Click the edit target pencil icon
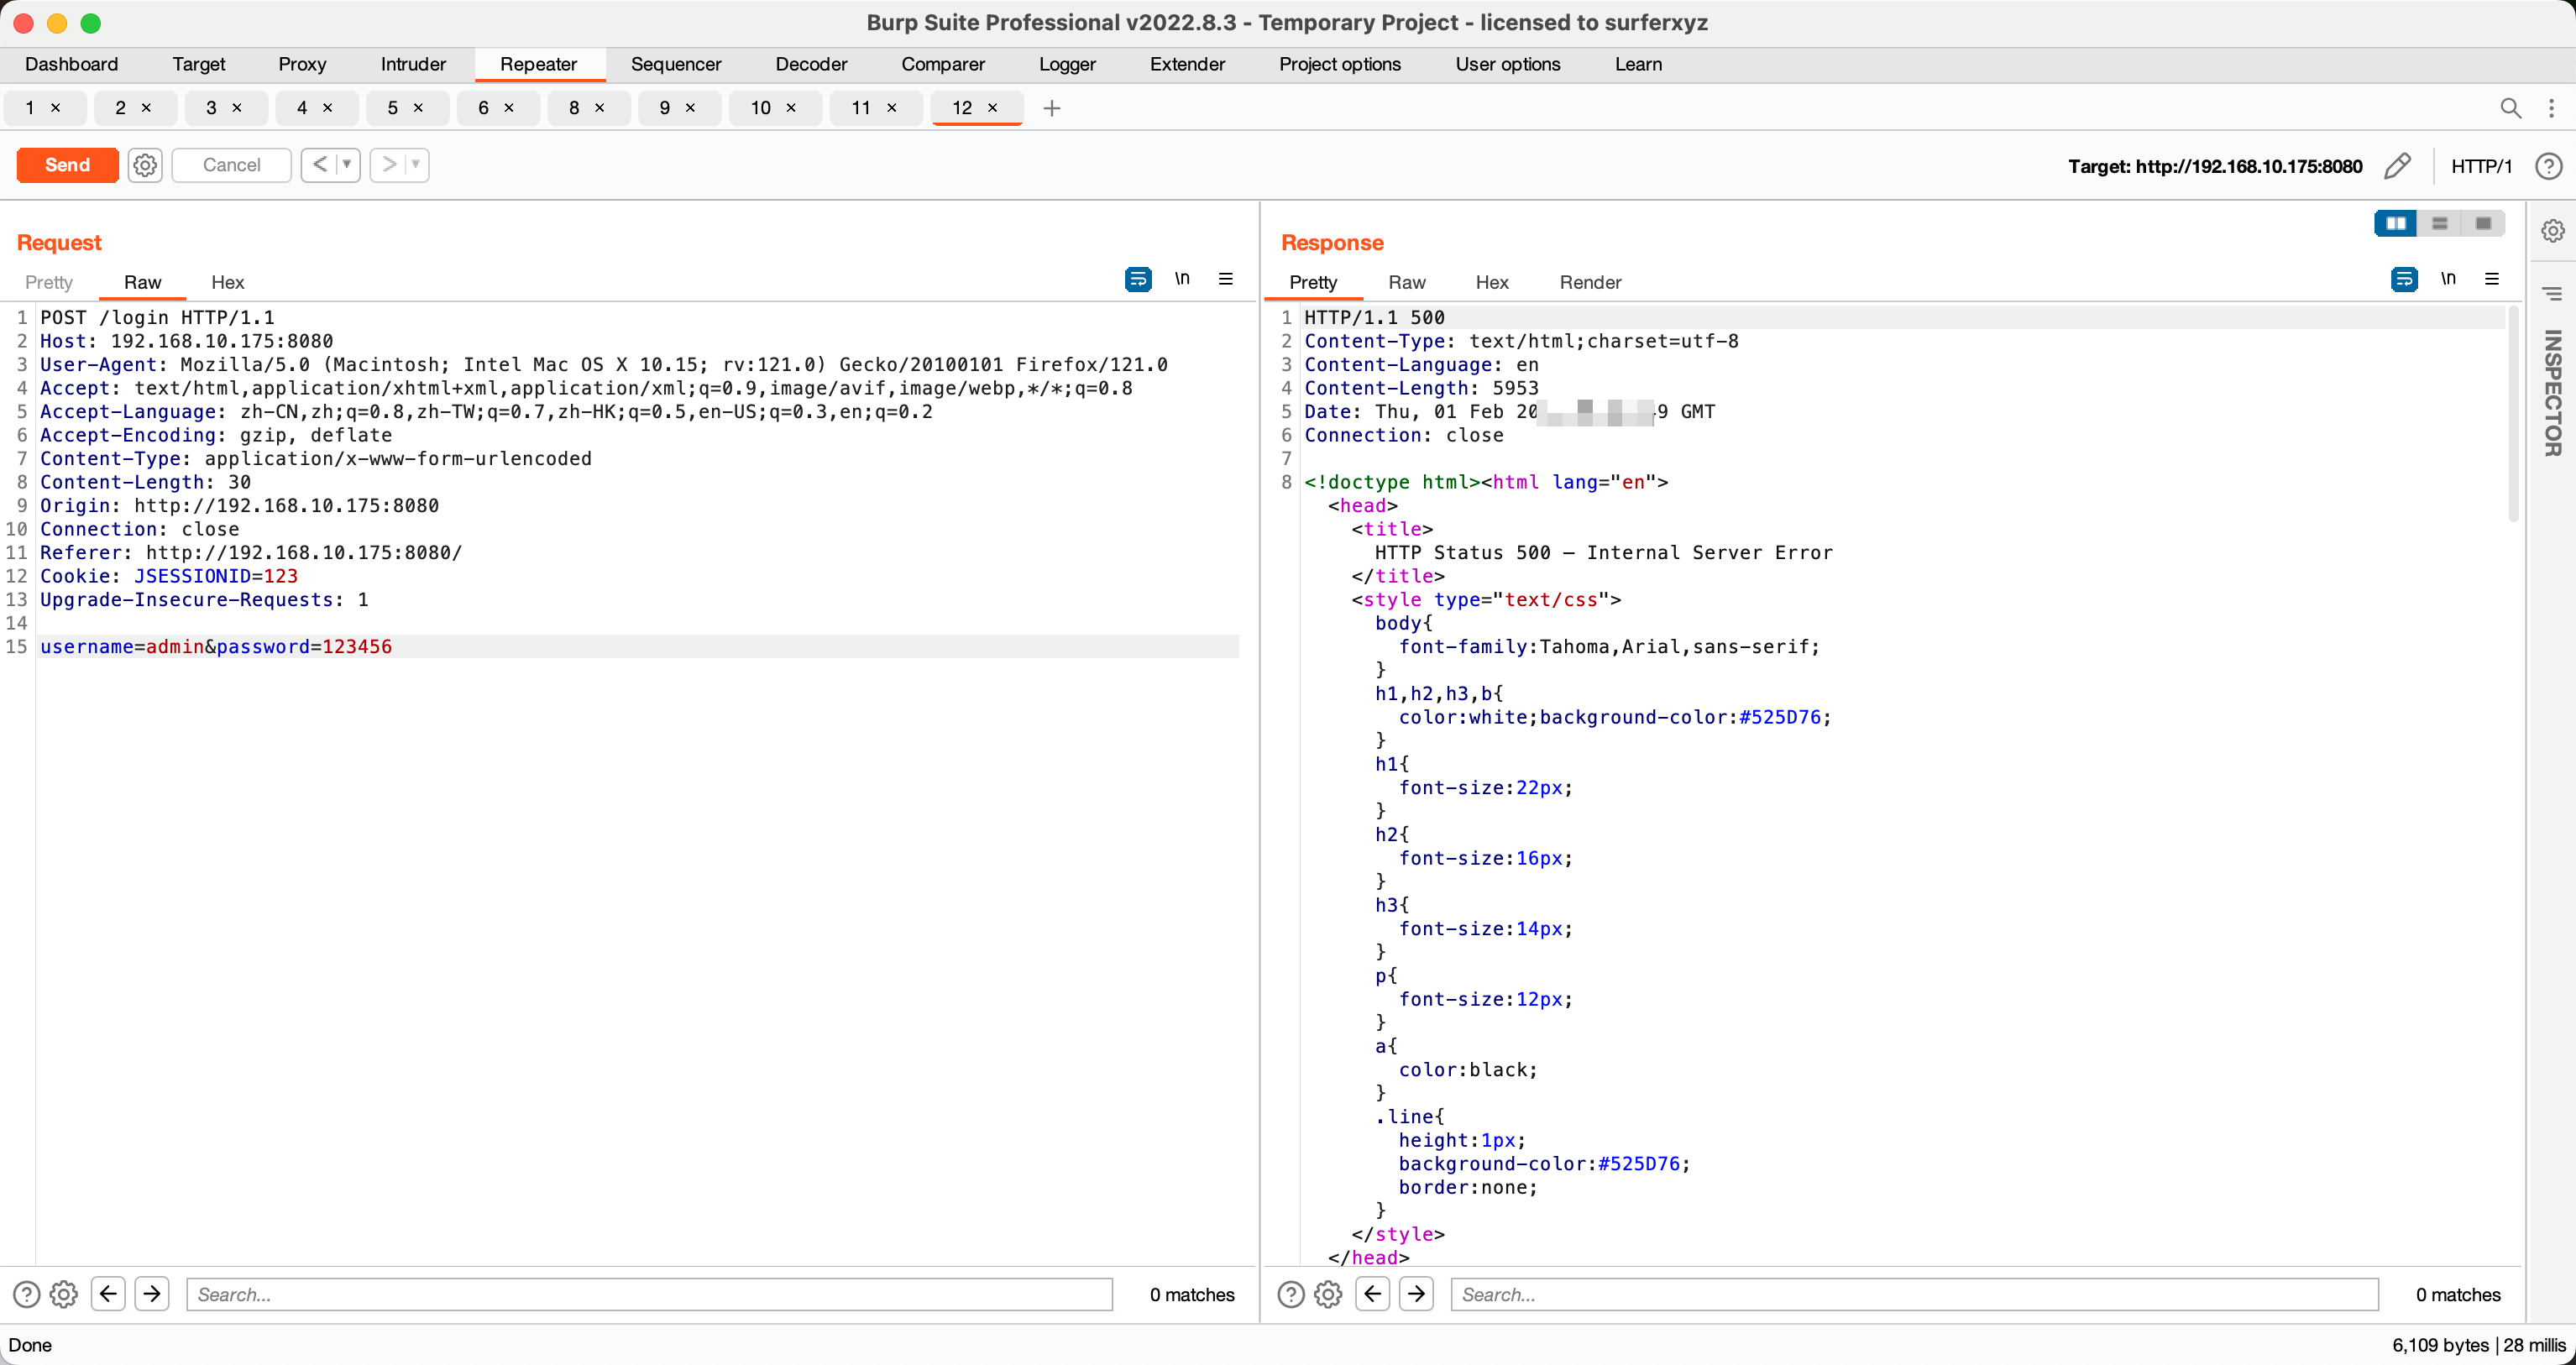The image size is (2576, 1365). (2397, 166)
